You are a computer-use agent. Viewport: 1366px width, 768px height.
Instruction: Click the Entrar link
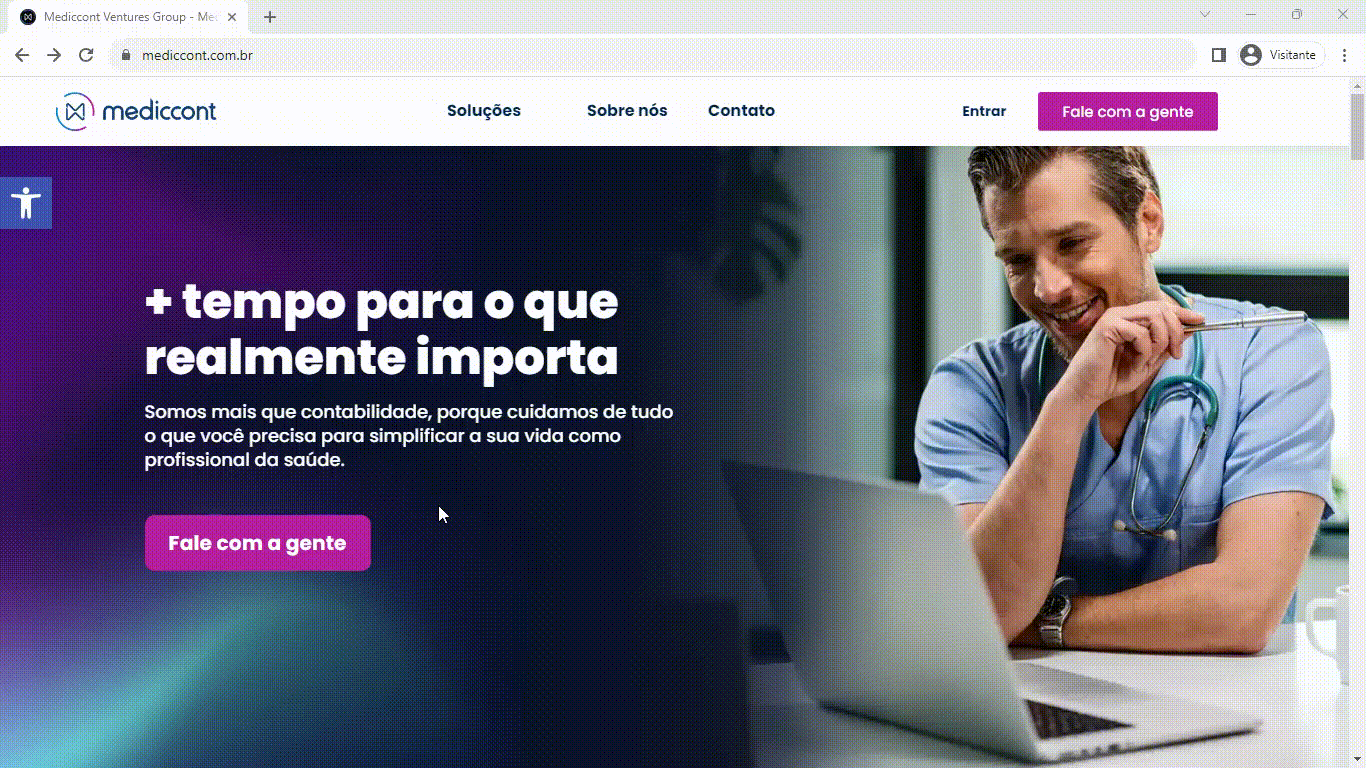984,112
